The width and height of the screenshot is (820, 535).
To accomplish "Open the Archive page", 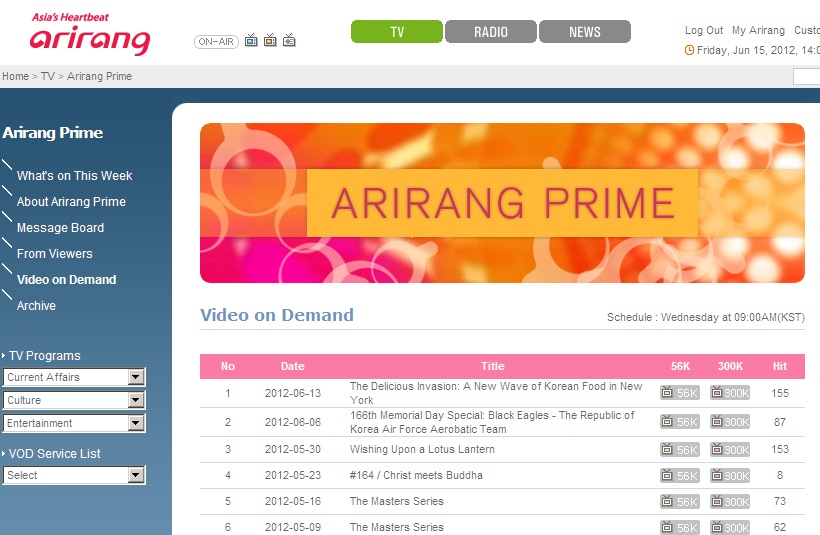I will tap(36, 305).
